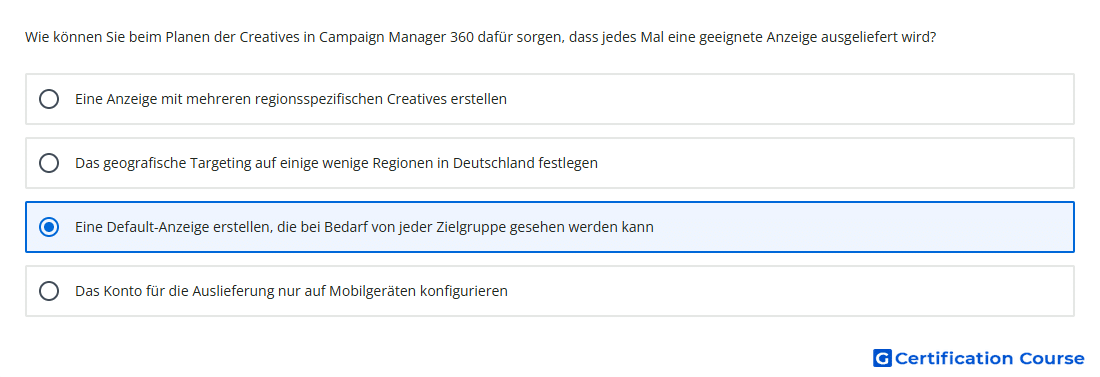Click the blue G logo icon
Viewport: 1100px width, 377px height.
pos(882,358)
